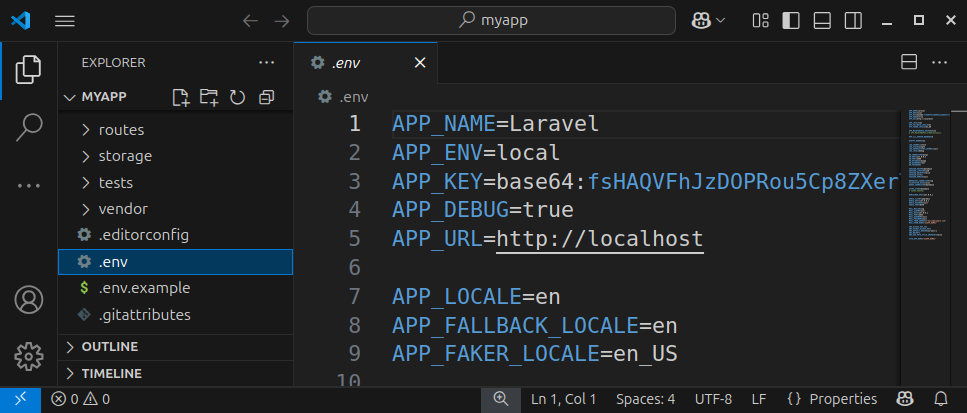Image resolution: width=967 pixels, height=413 pixels.
Task: Expand the OUTLINE section
Action: (175, 347)
